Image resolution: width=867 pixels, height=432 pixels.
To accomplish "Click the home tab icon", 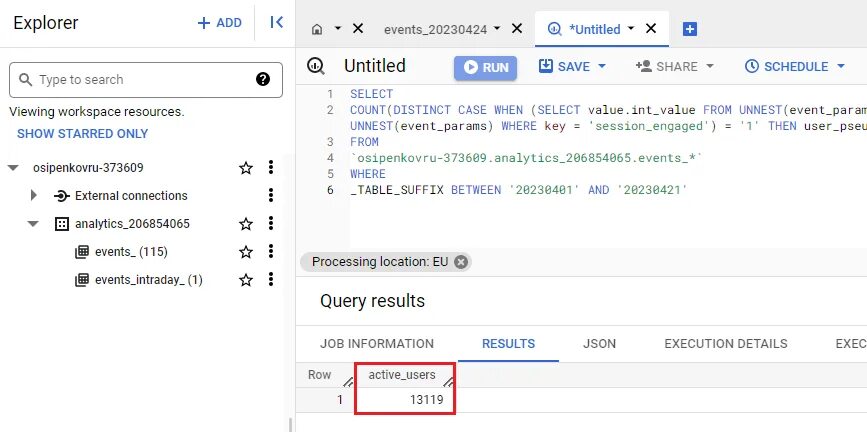I will tap(317, 29).
